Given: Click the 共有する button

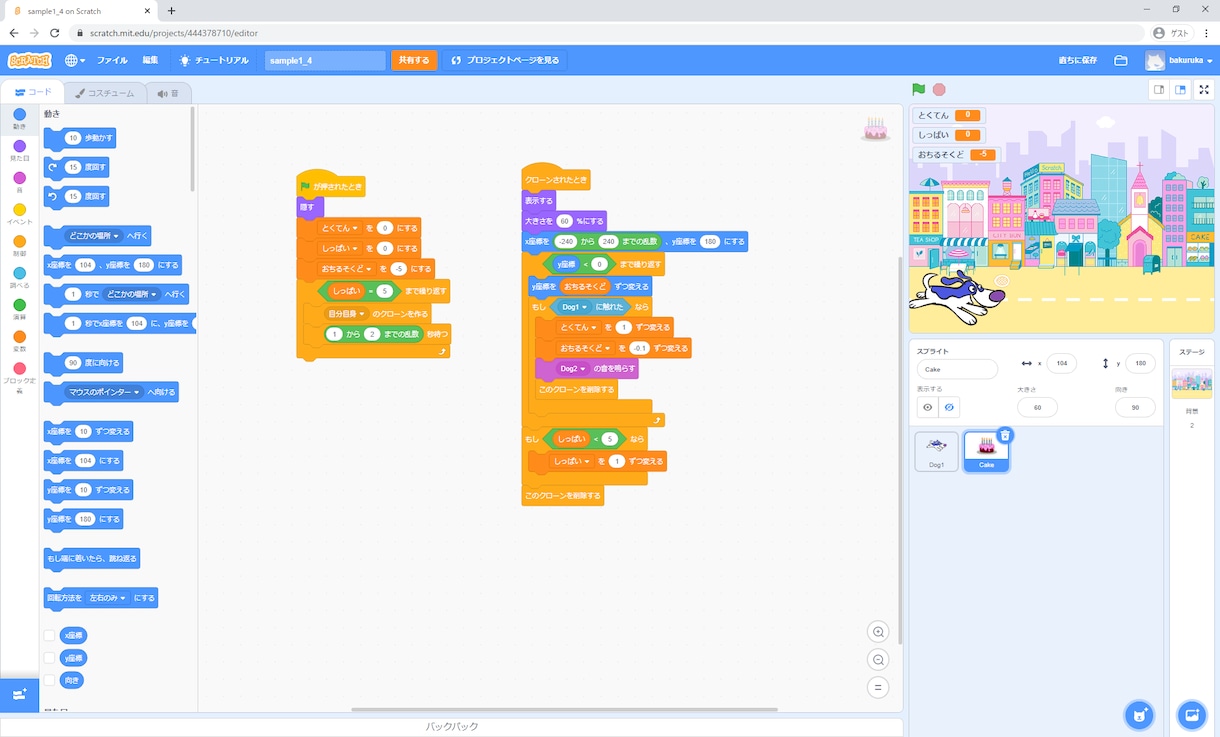Looking at the screenshot, I should pos(414,60).
